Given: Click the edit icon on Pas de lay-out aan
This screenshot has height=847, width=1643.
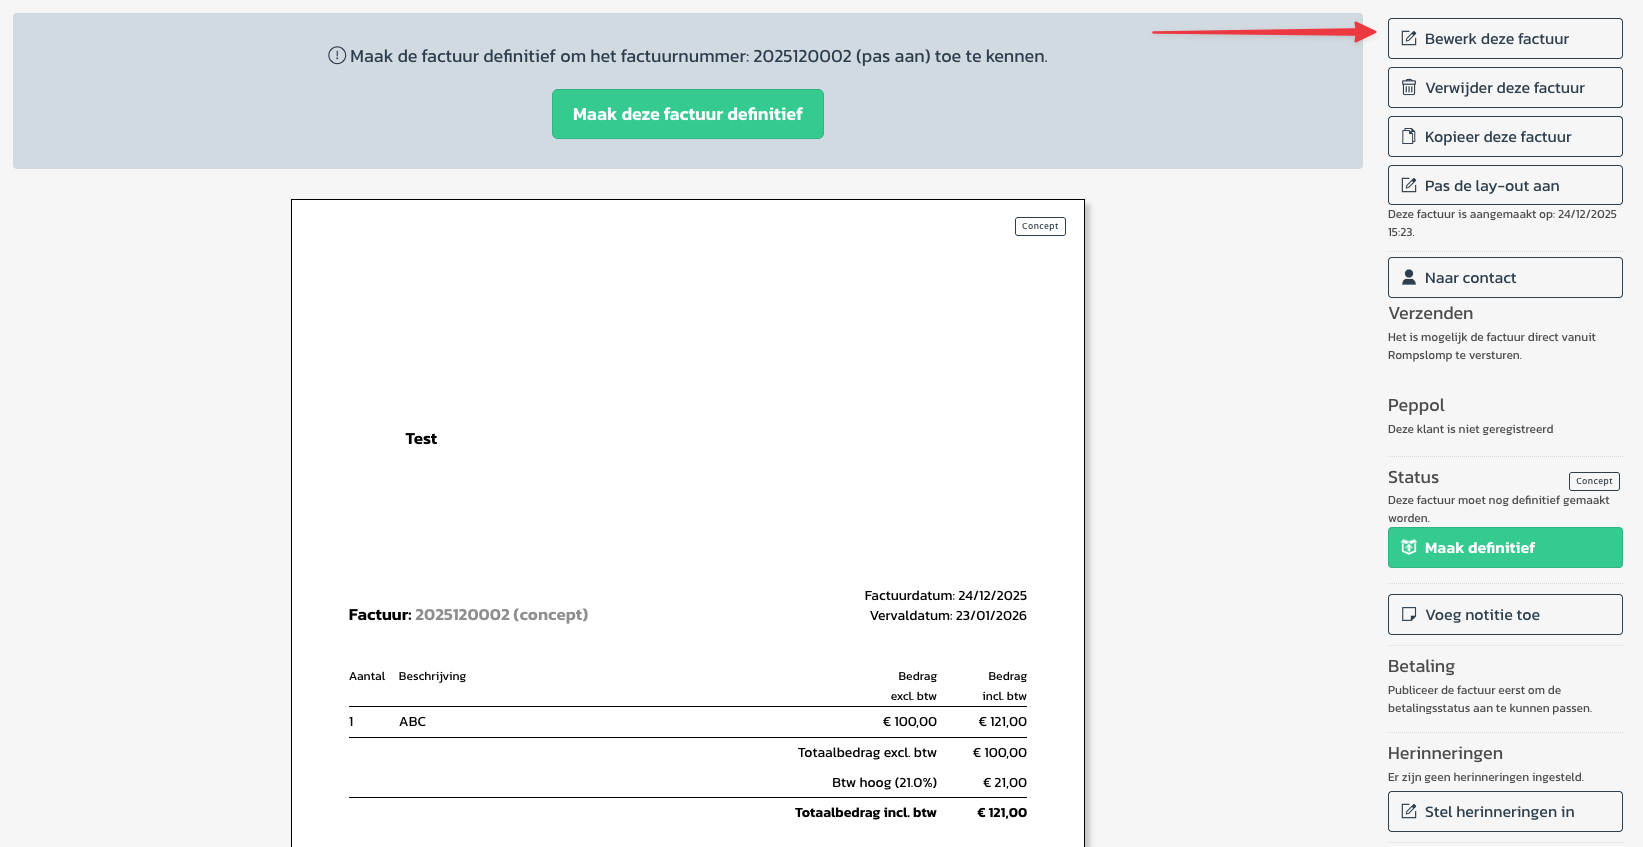Looking at the screenshot, I should point(1409,186).
